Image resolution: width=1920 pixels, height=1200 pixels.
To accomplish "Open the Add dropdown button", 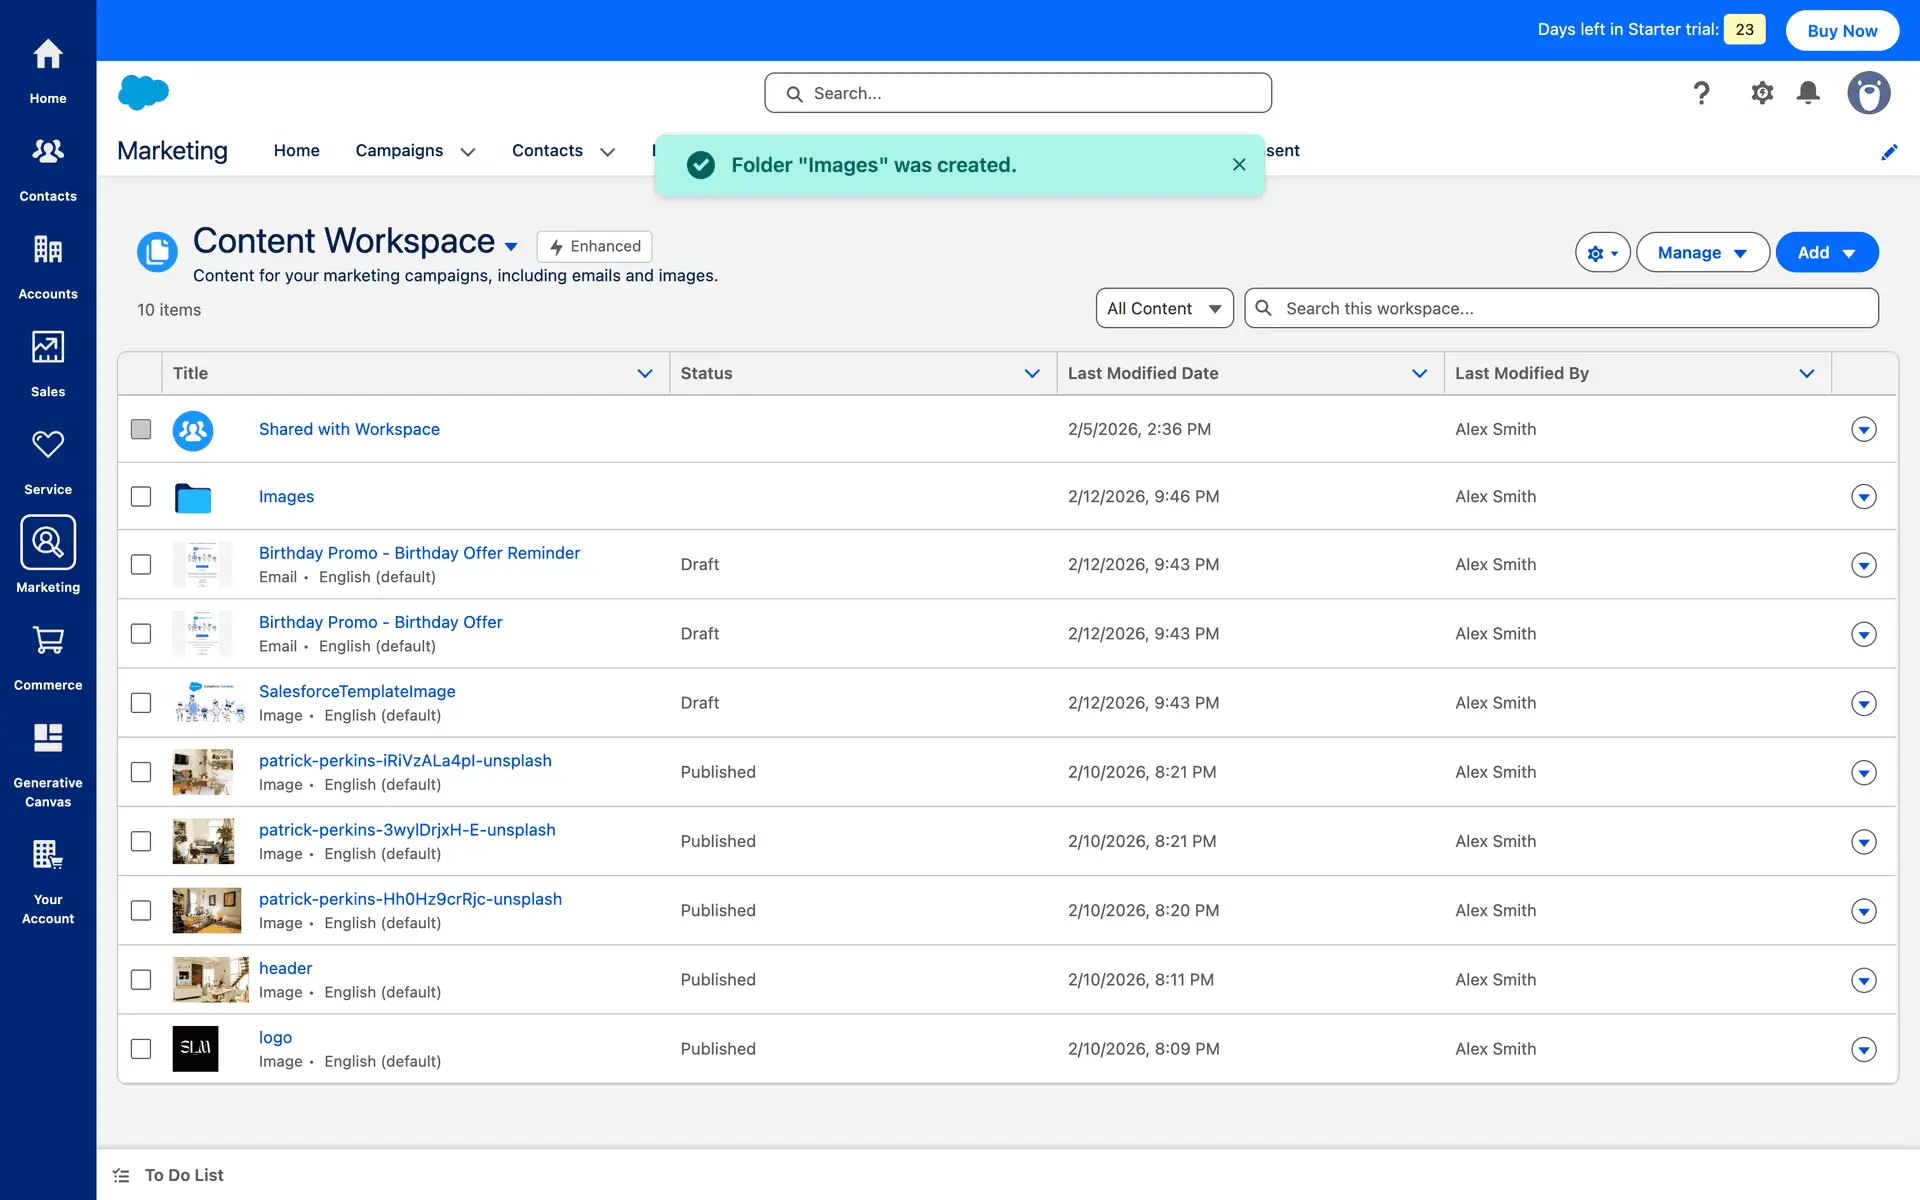I will coord(1826,253).
